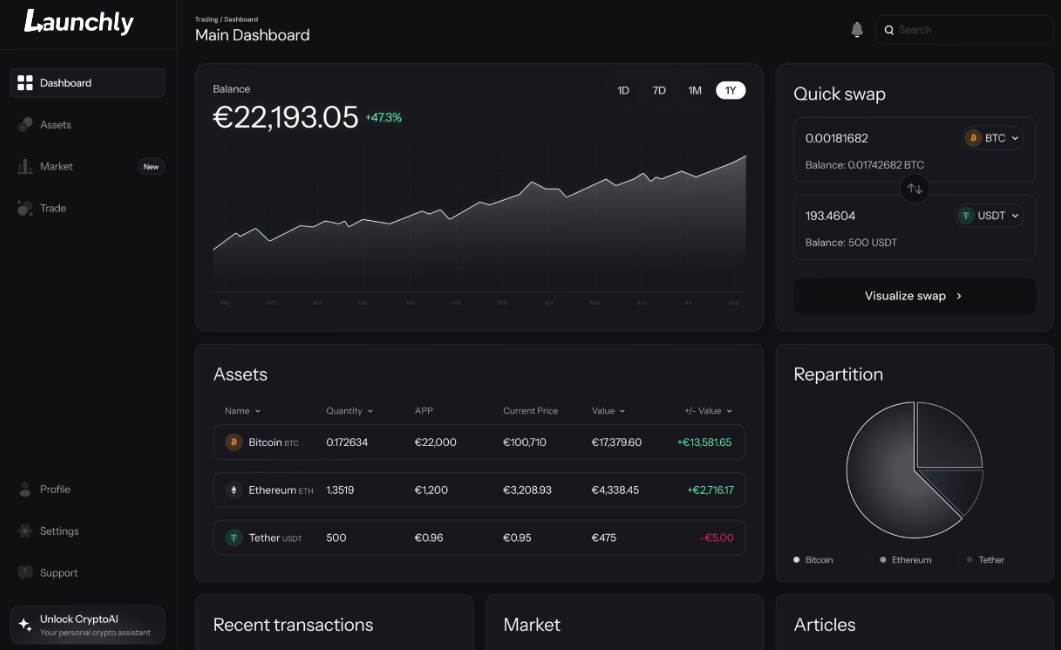The height and width of the screenshot is (650, 1061).
Task: Select the 7D chart range
Action: (x=659, y=91)
